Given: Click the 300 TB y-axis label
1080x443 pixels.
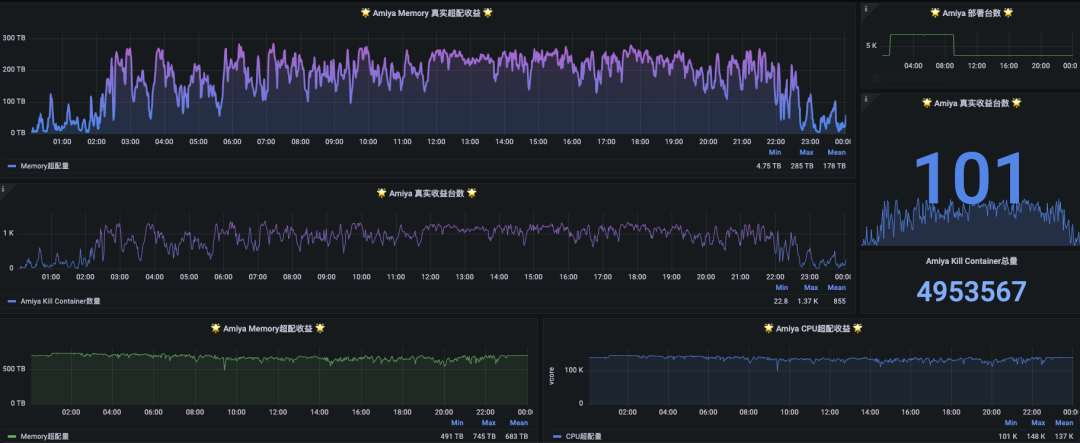Looking at the screenshot, I should 14,37.
